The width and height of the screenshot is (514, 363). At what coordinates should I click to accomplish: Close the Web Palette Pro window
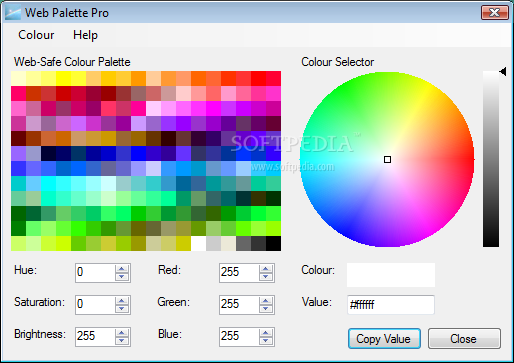click(x=495, y=13)
